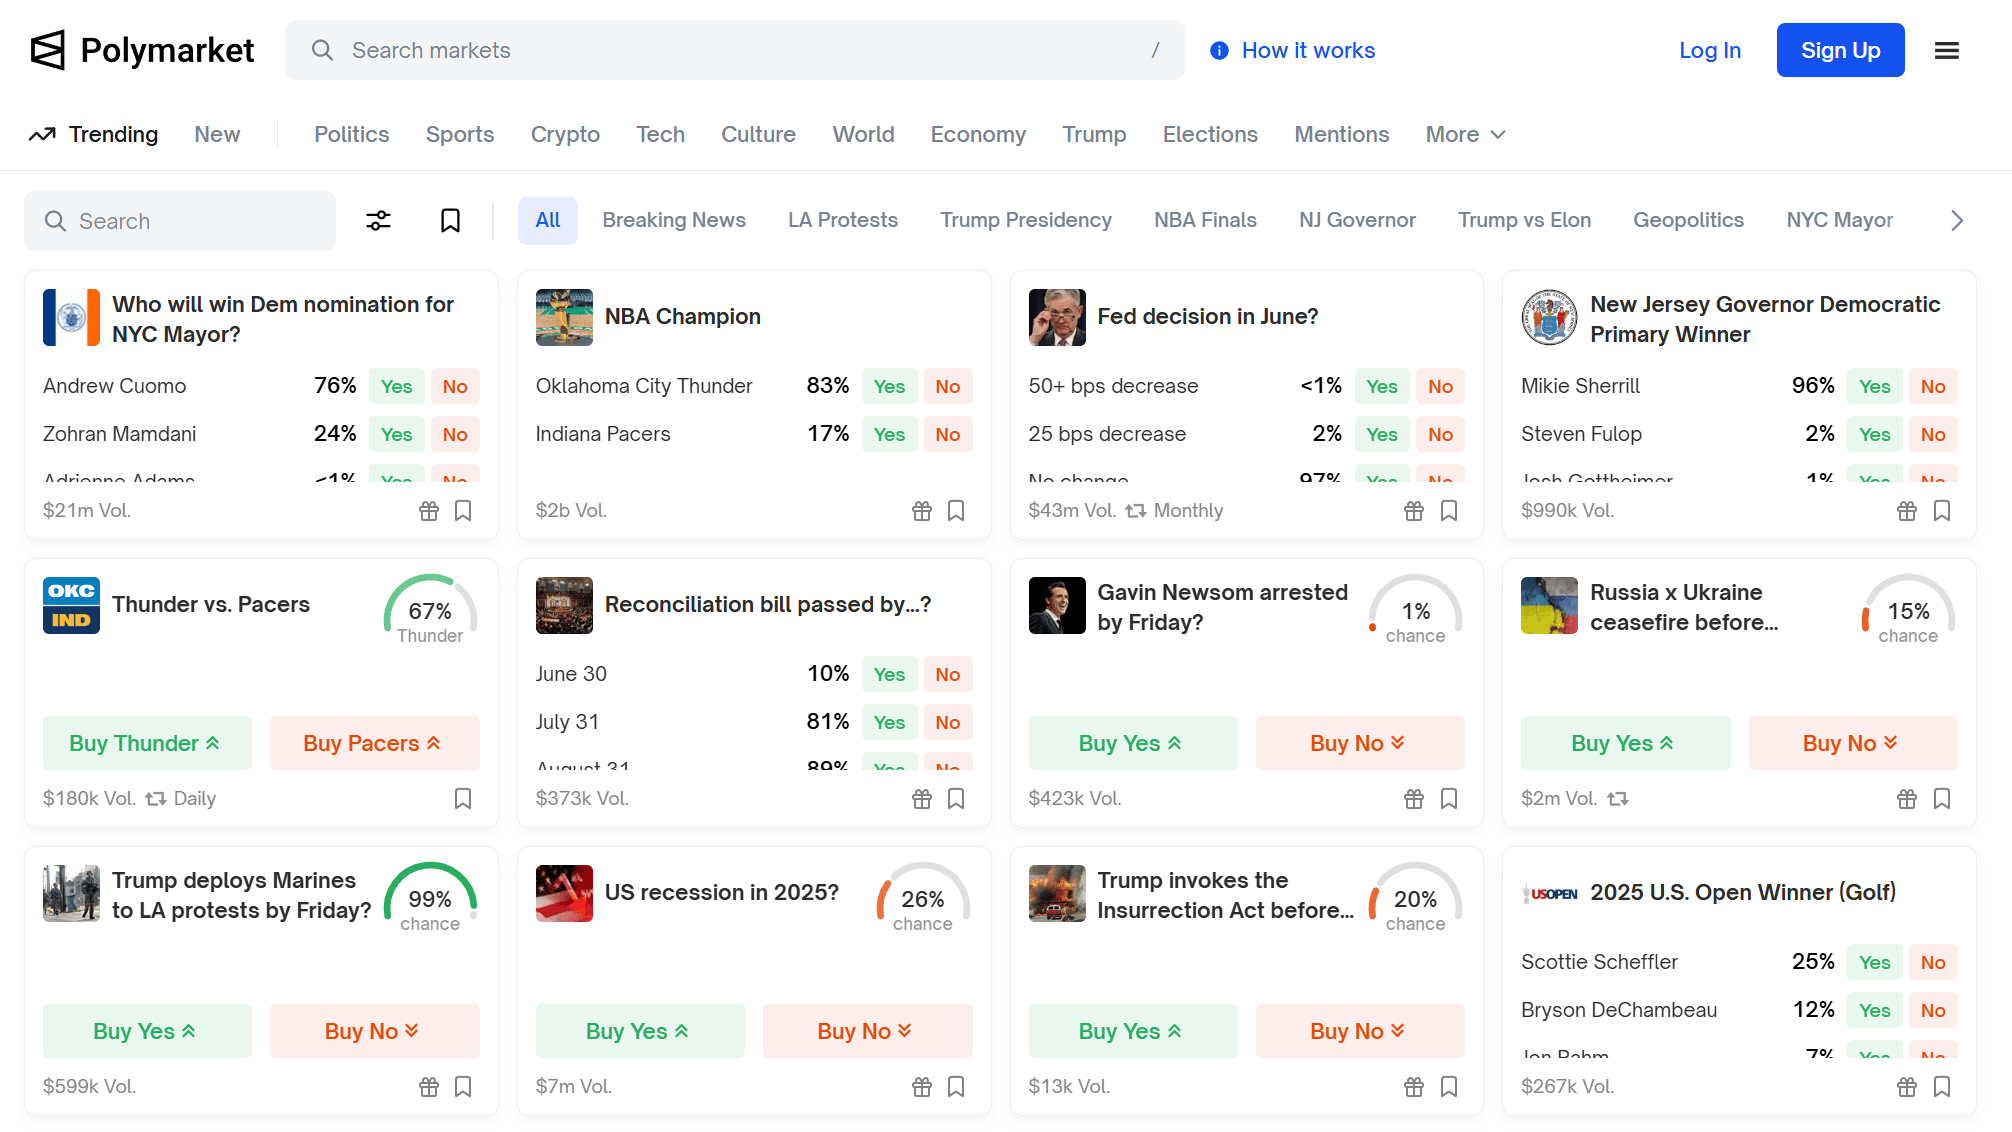Viewport: 2012px width, 1132px height.
Task: Click the info icon beside How it works
Action: 1219,51
